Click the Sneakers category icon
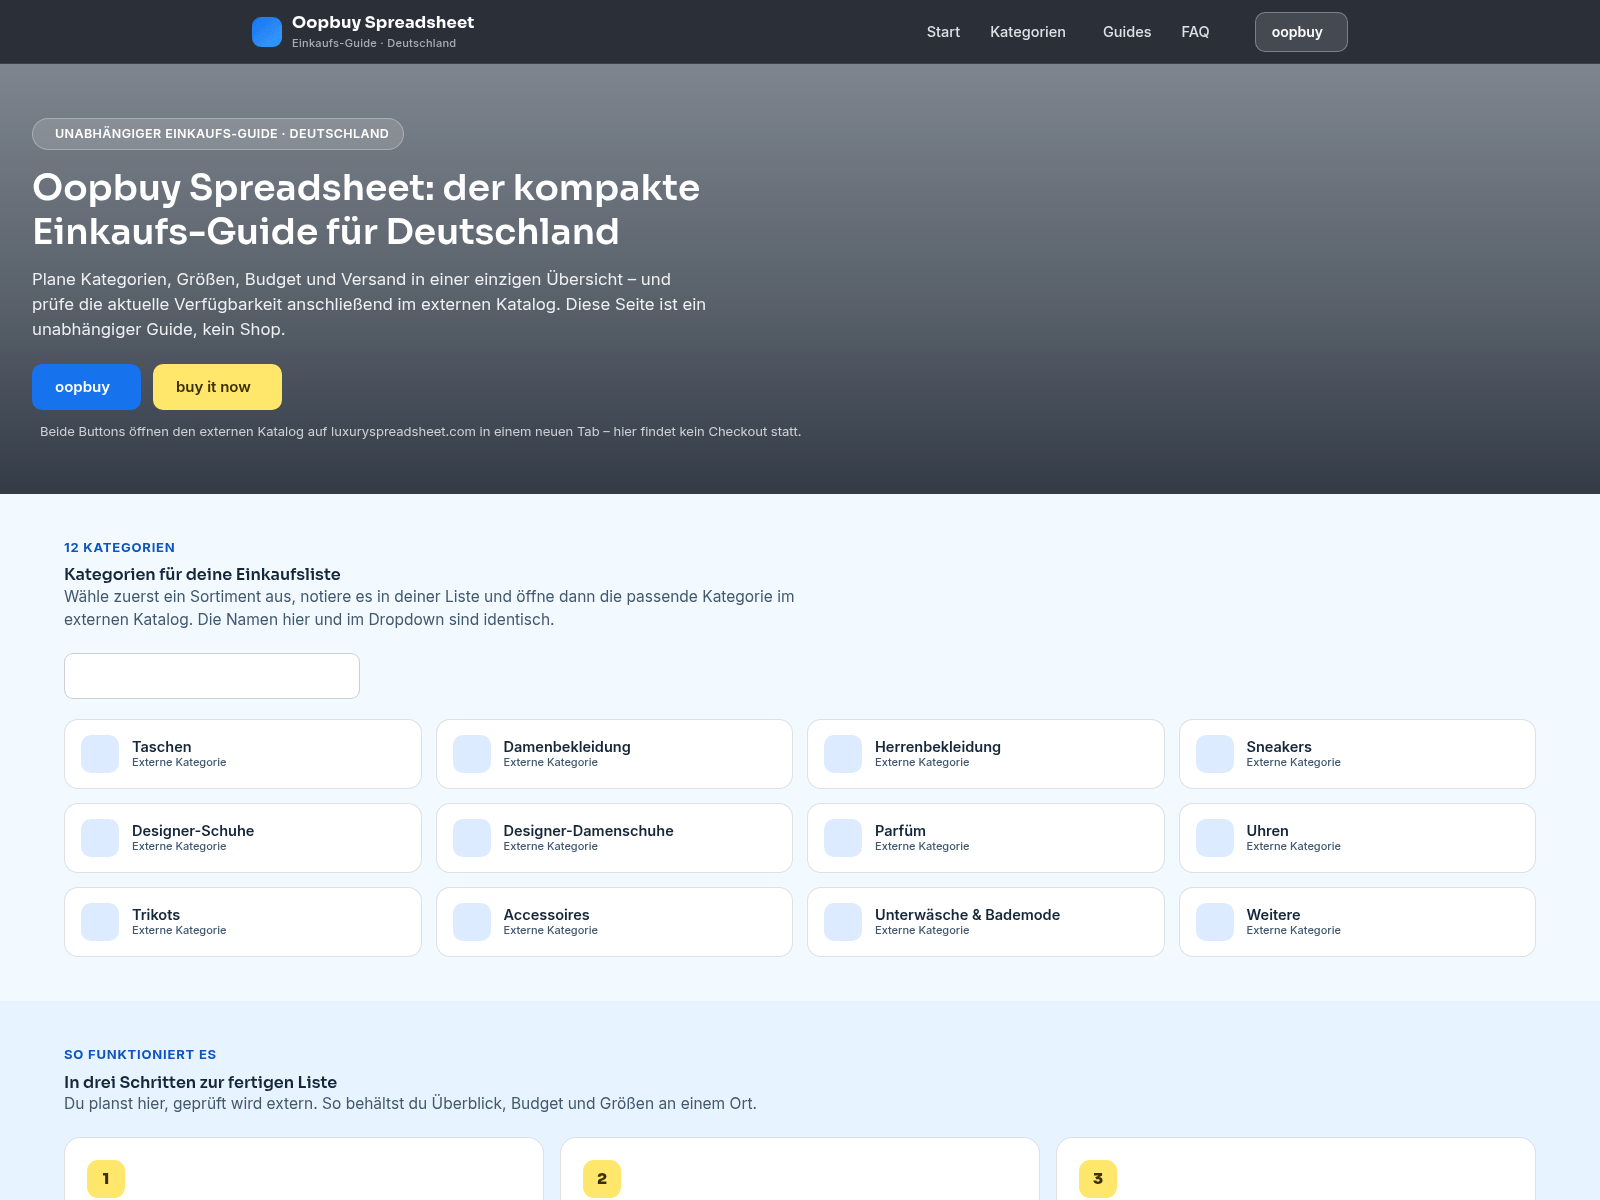 [x=1215, y=754]
